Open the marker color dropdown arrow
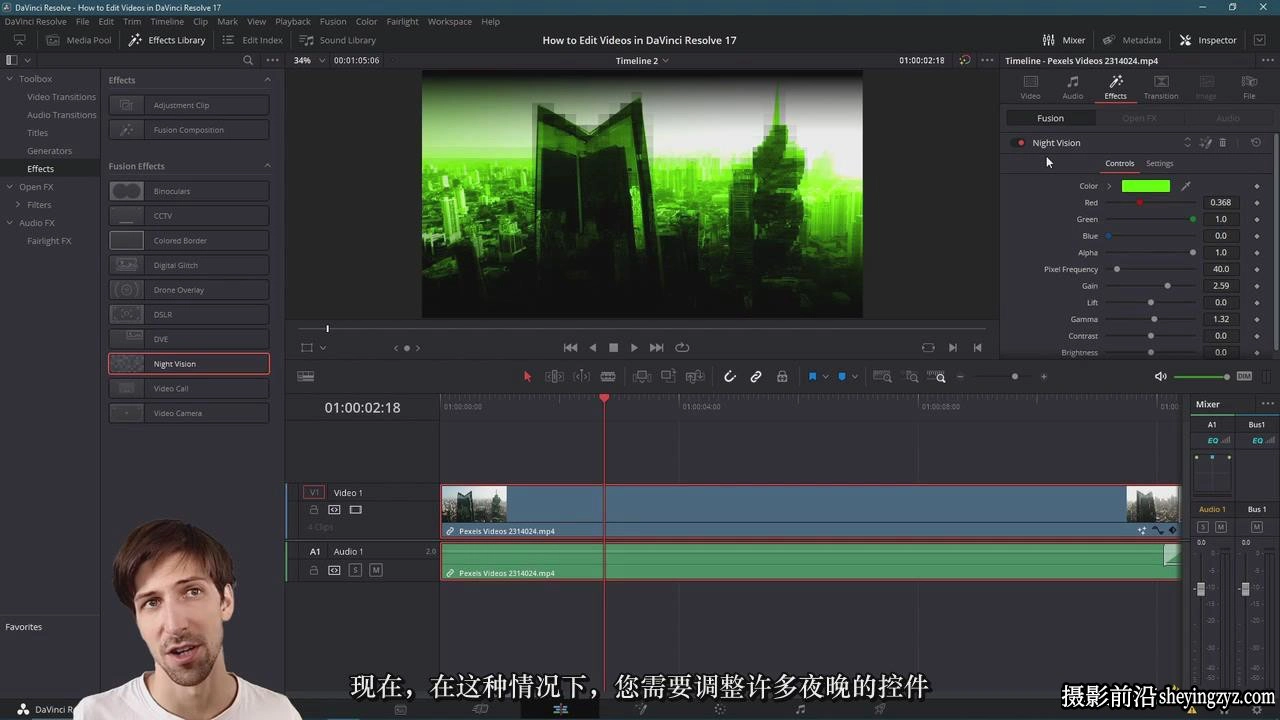The width and height of the screenshot is (1280, 720). (x=853, y=377)
